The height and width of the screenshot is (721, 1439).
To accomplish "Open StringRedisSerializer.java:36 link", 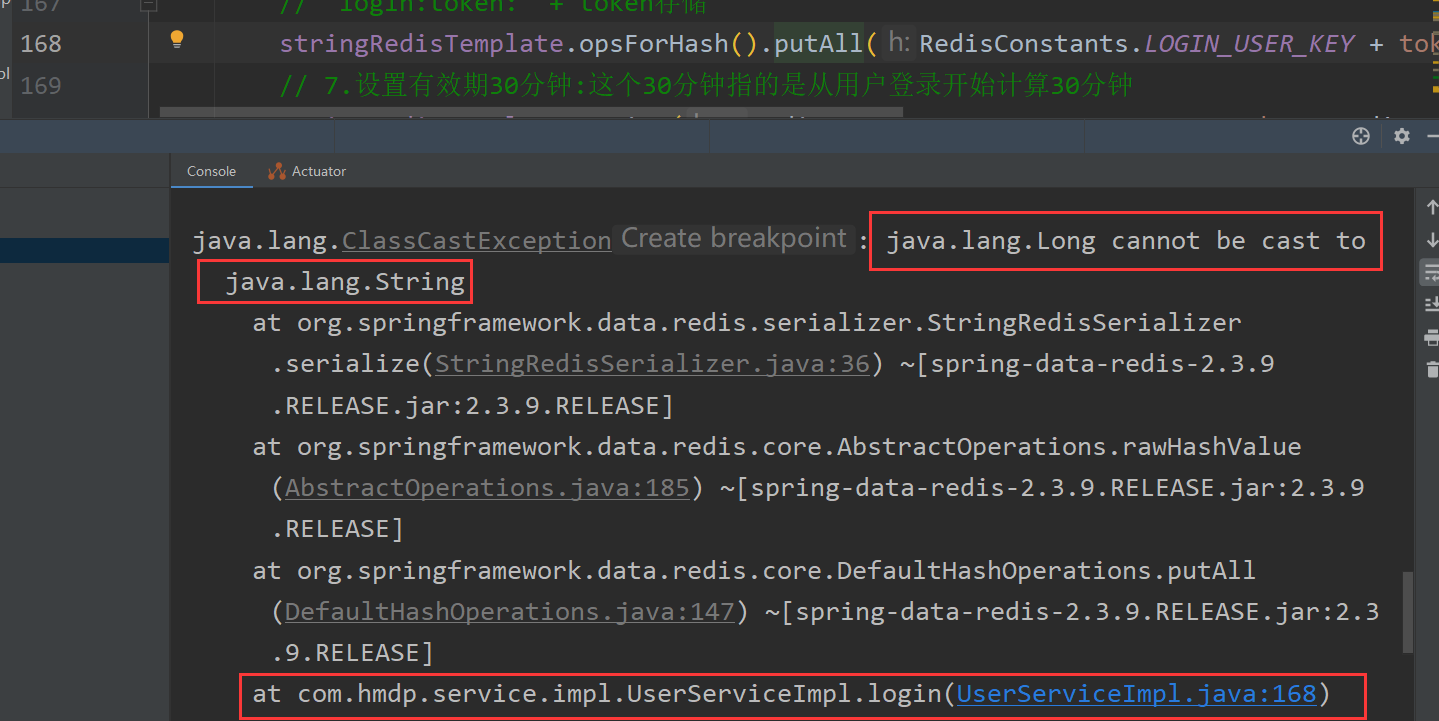I will [652, 364].
